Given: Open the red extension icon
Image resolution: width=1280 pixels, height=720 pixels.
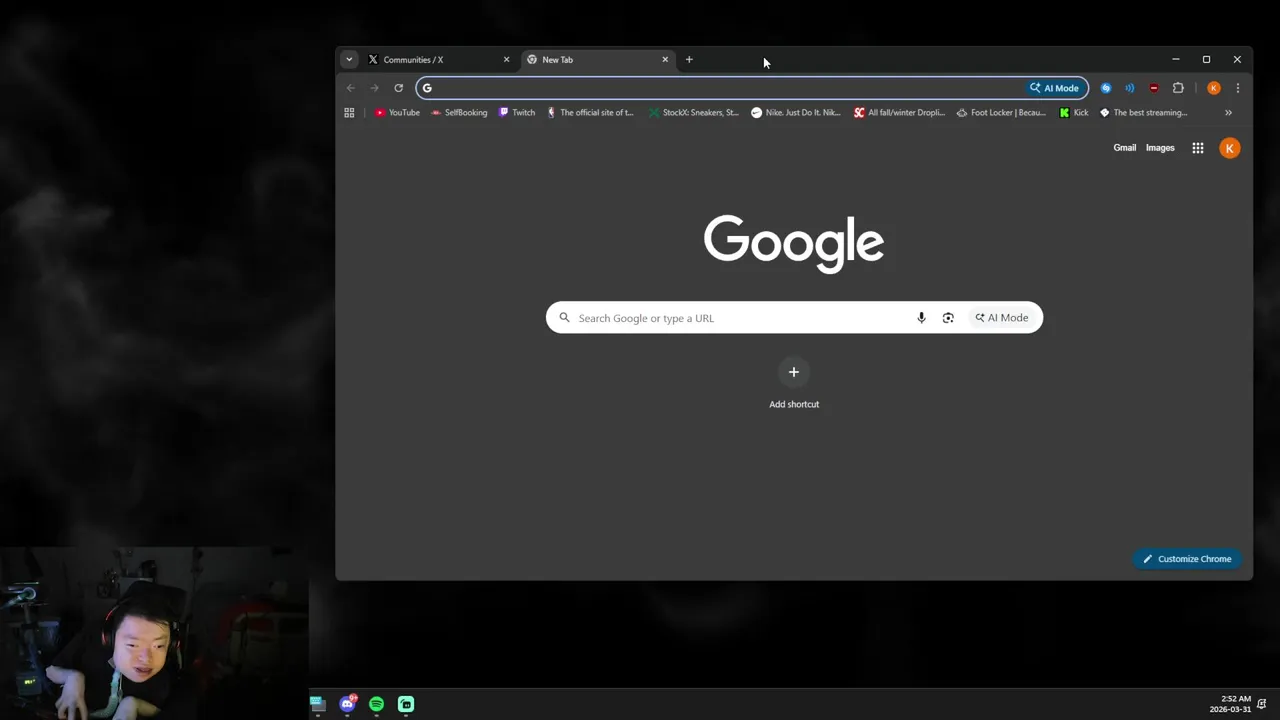Looking at the screenshot, I should pyautogui.click(x=1154, y=88).
